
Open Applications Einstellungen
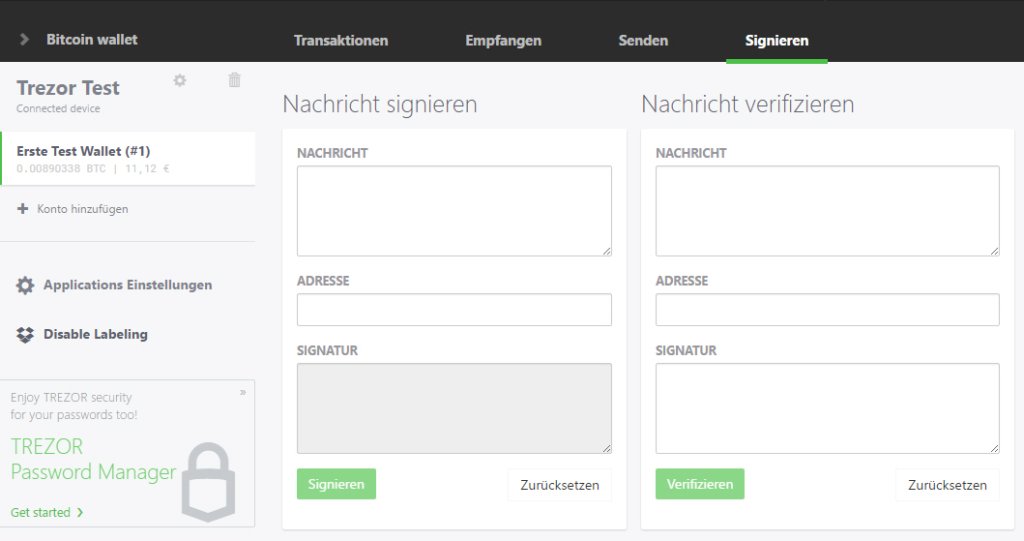[x=127, y=285]
